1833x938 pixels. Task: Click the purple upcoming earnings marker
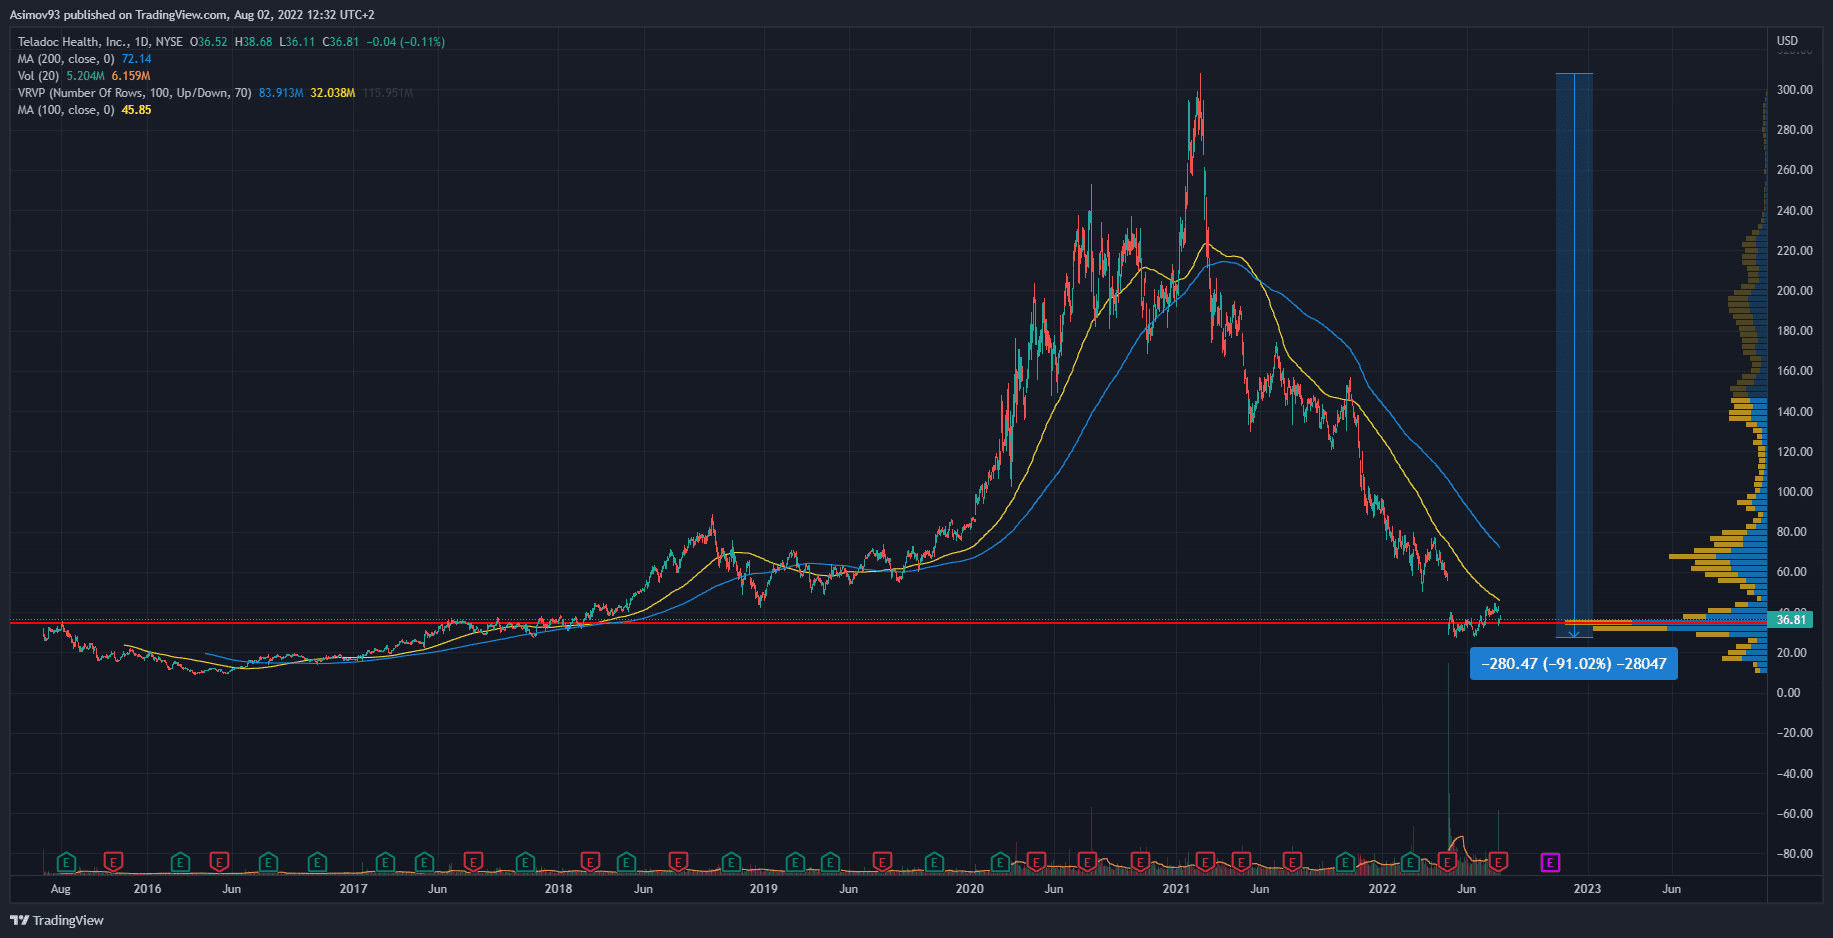[1550, 862]
